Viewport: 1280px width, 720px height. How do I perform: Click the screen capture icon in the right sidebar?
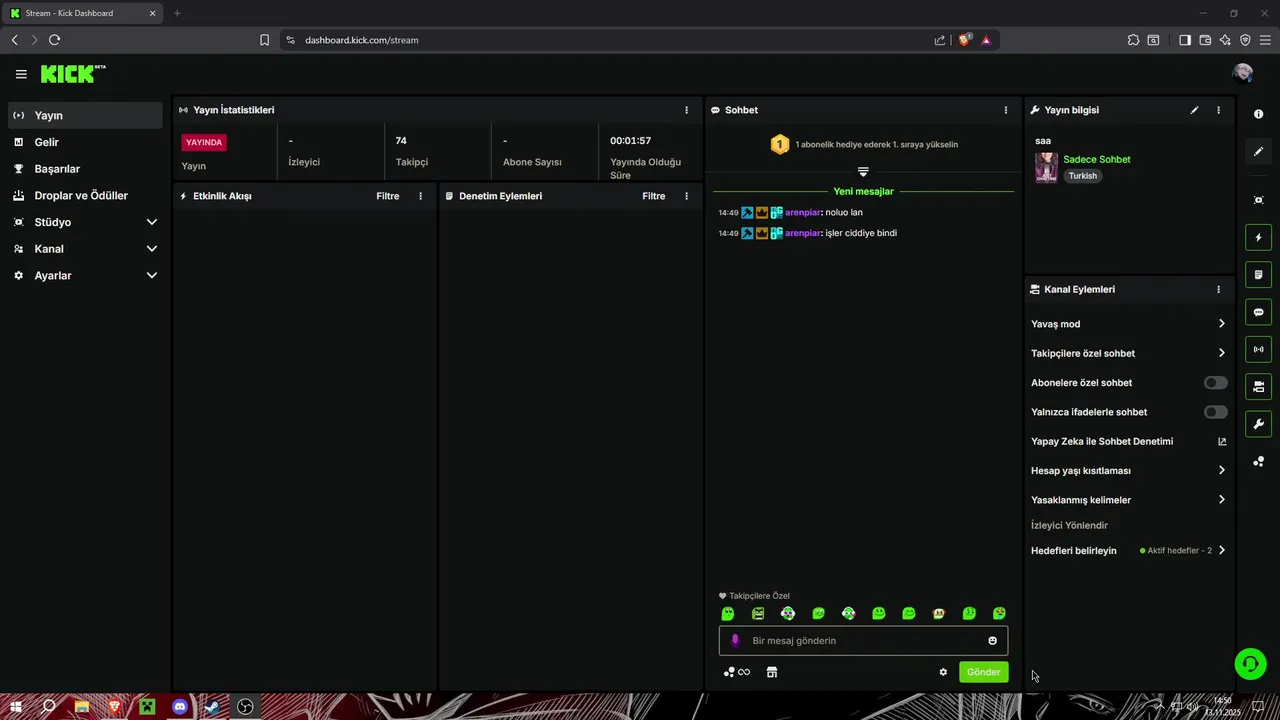[1258, 200]
